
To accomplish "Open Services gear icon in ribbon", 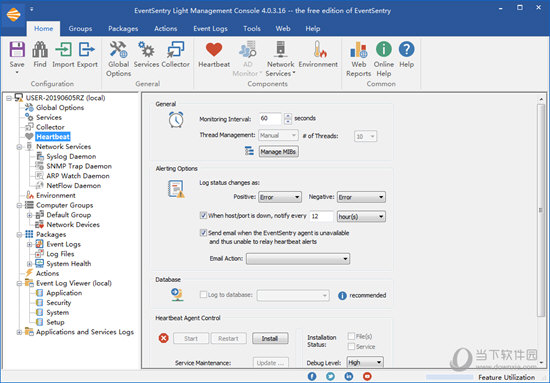I will click(146, 49).
